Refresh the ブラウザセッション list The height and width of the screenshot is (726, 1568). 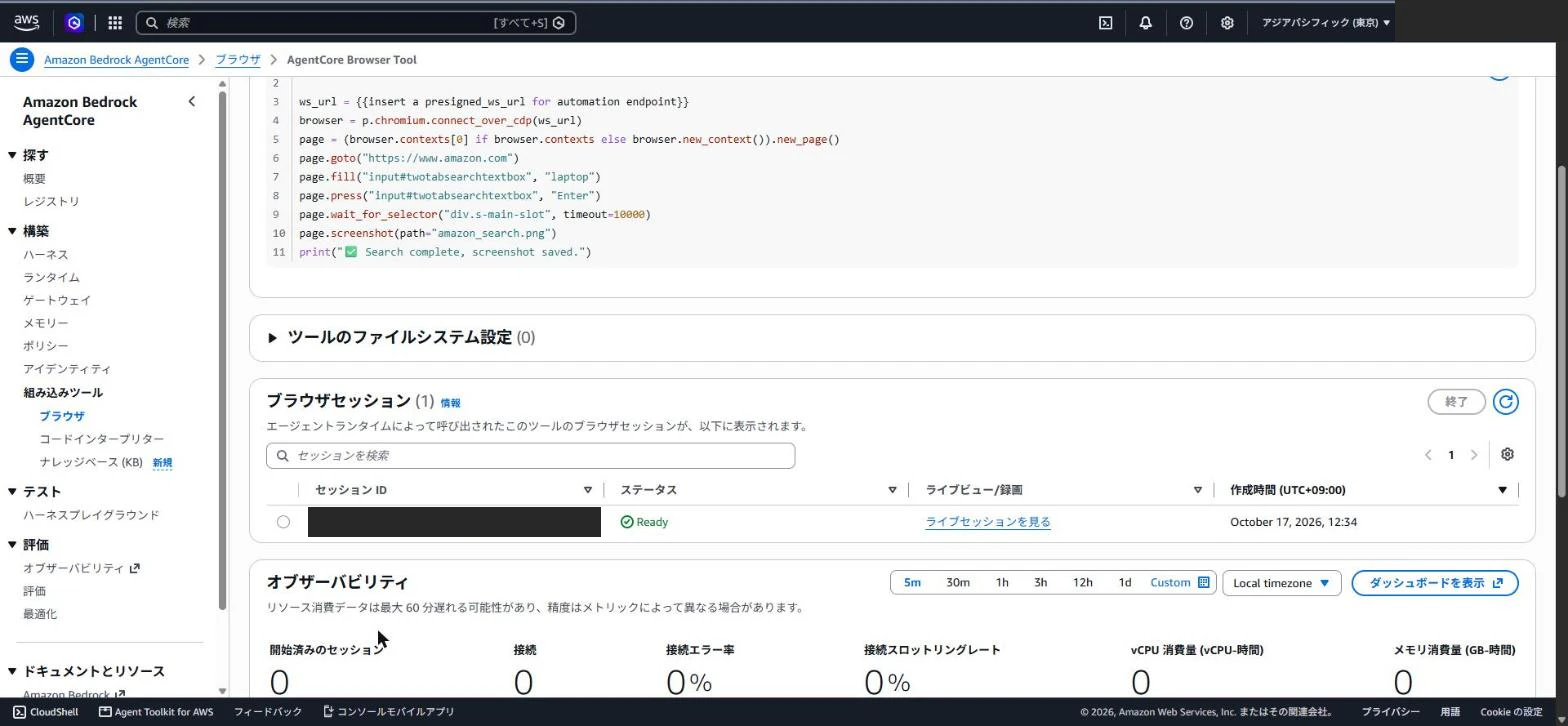point(1505,401)
